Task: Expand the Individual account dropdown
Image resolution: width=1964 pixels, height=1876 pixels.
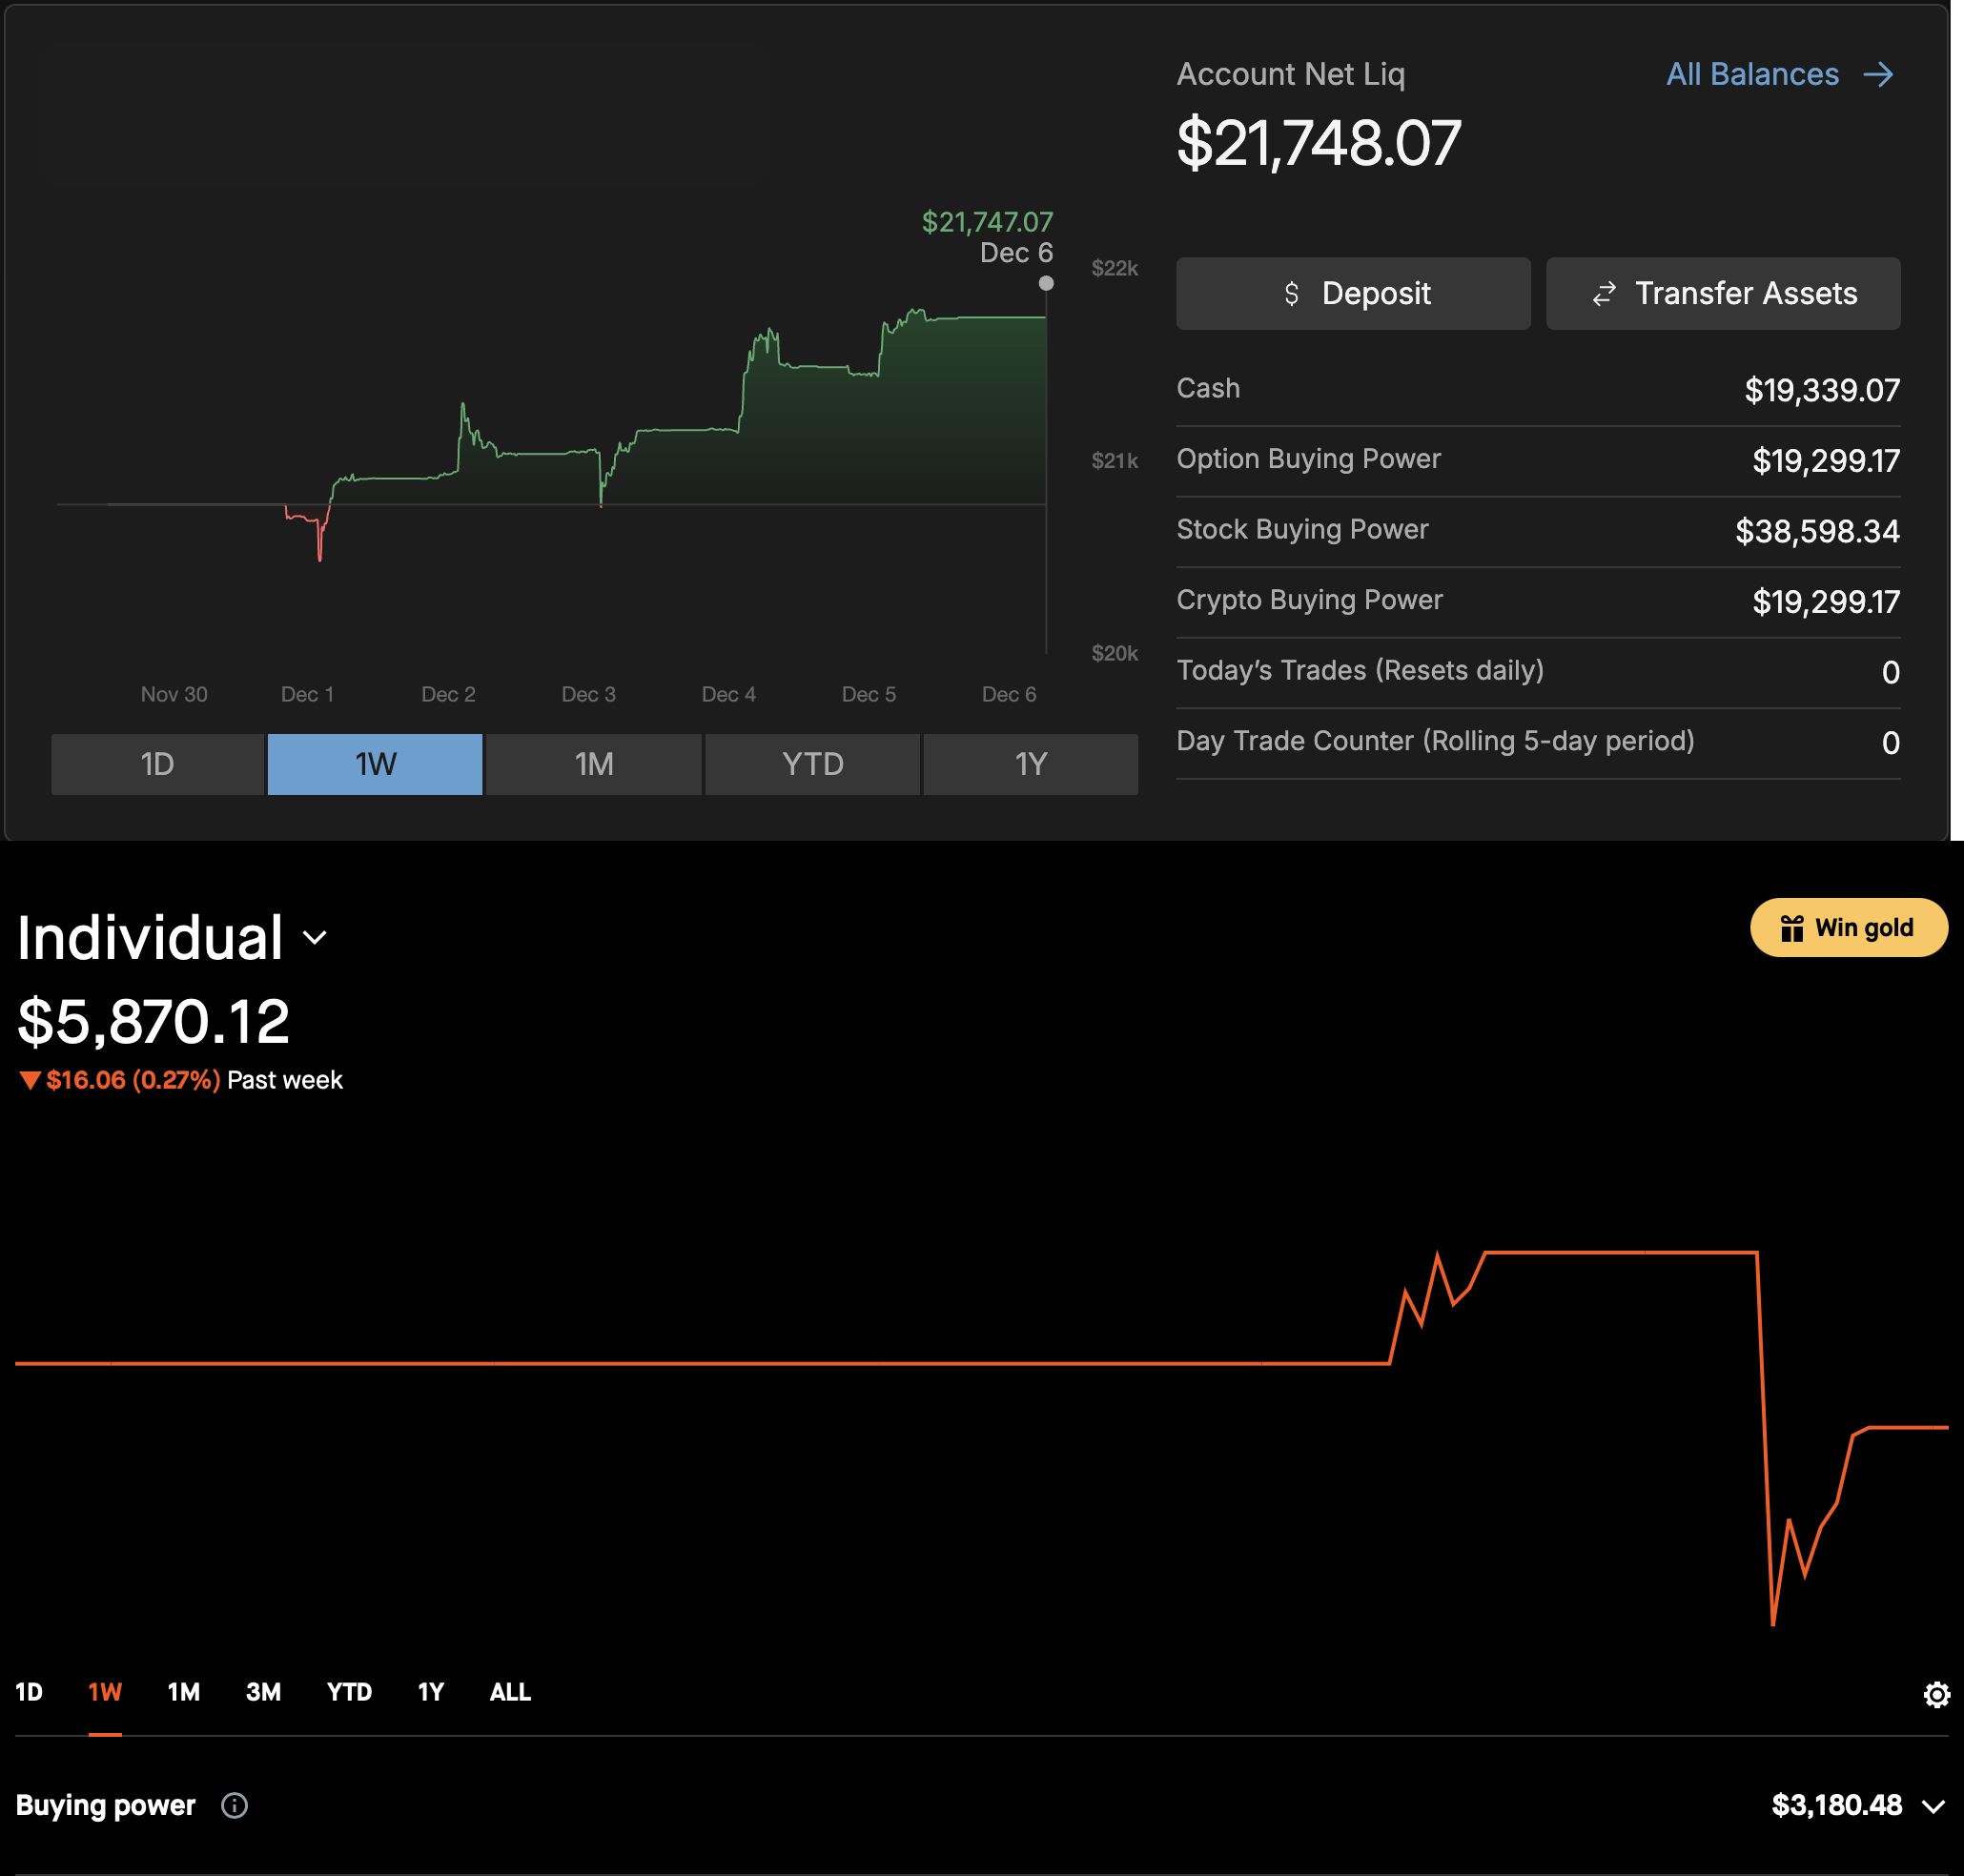Action: click(314, 937)
